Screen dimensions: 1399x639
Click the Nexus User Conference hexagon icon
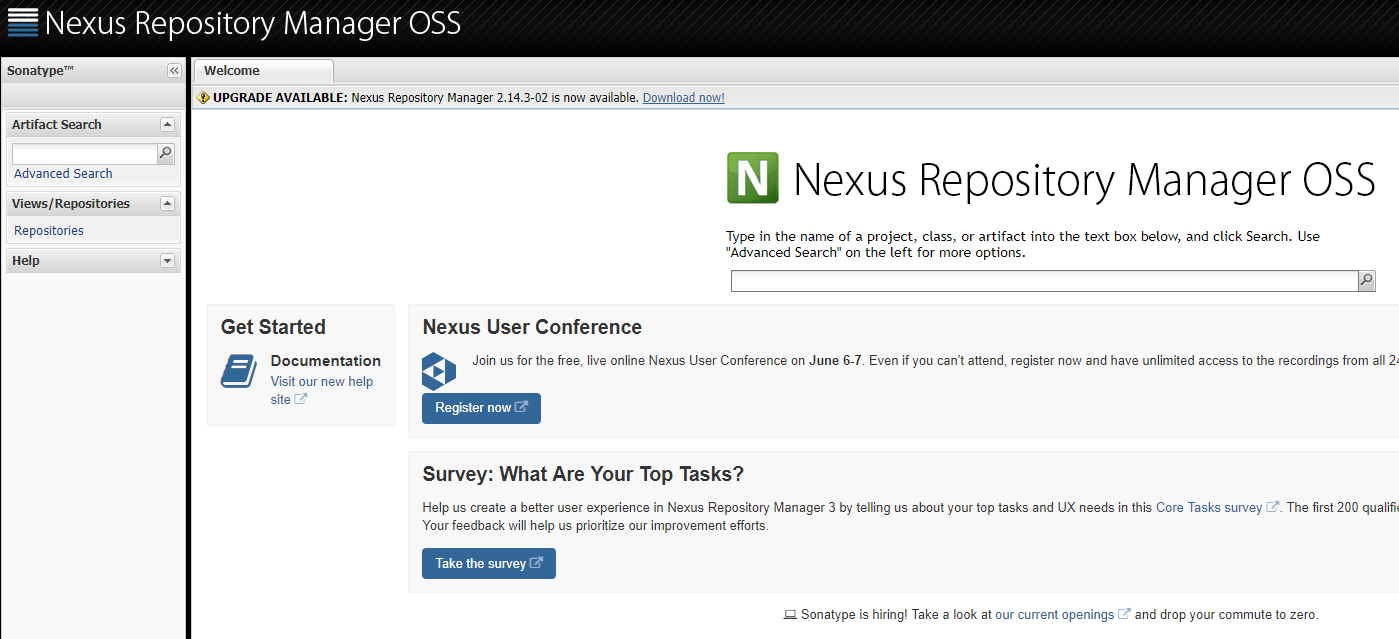(x=439, y=371)
